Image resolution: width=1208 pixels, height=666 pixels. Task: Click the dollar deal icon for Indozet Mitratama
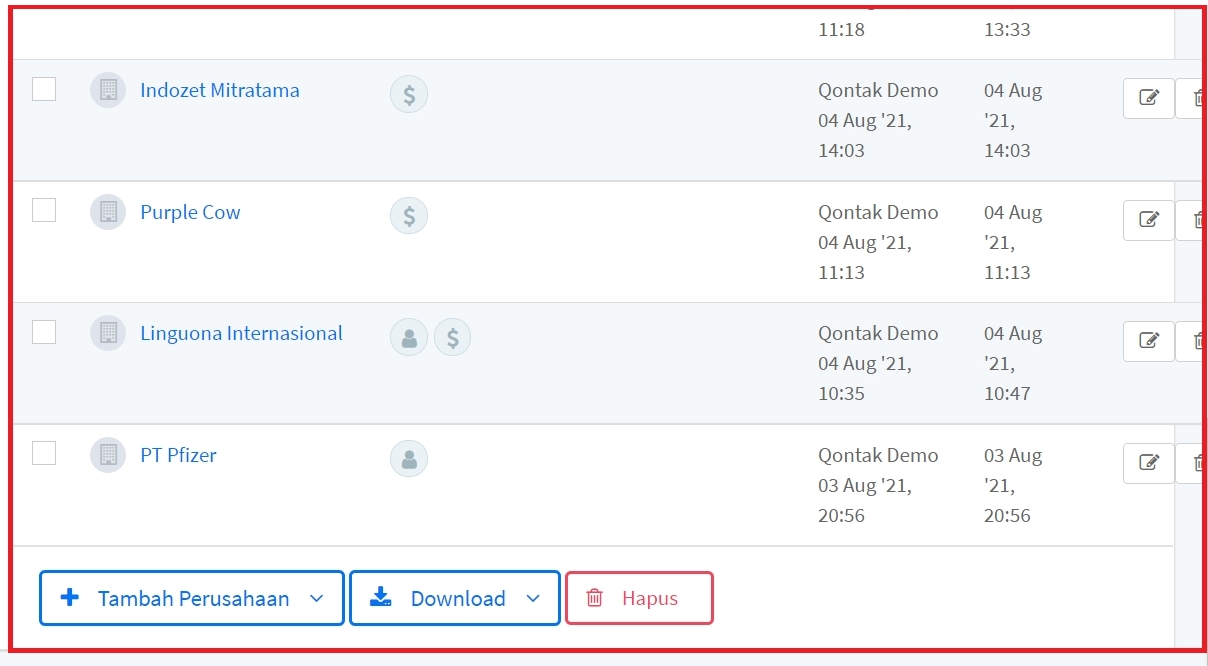coord(408,95)
